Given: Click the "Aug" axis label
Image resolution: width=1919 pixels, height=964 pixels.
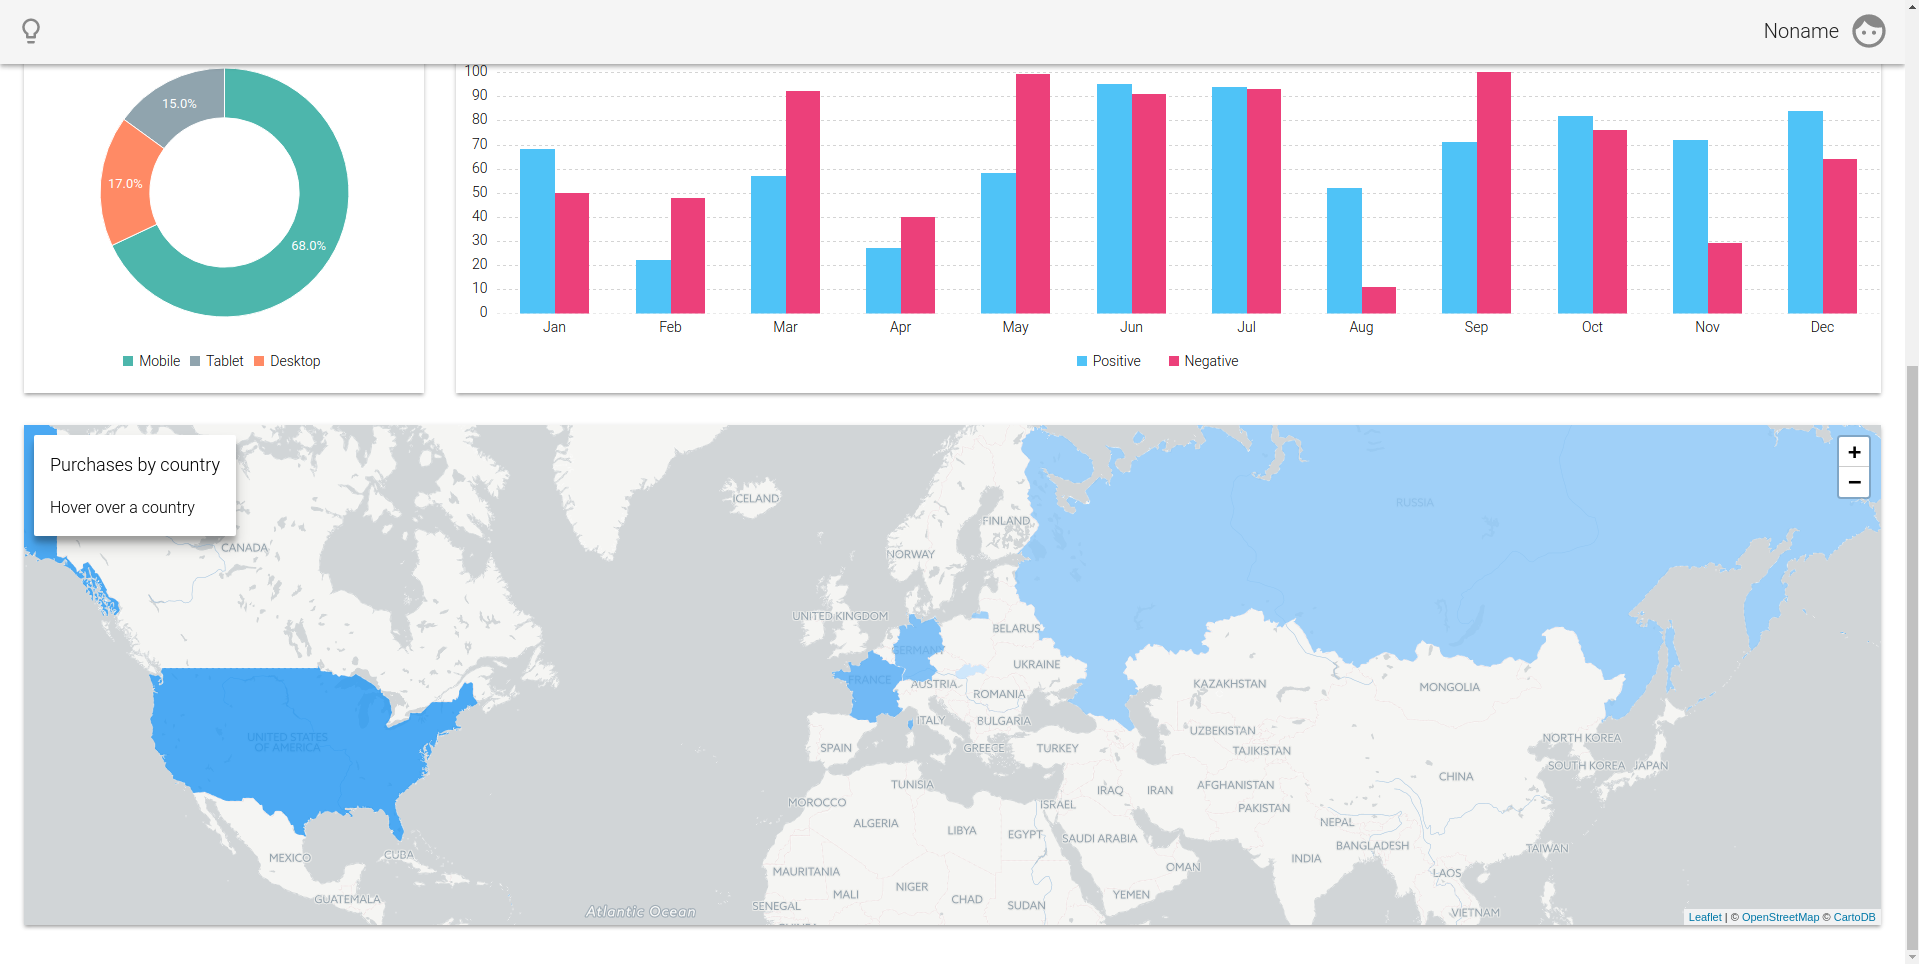Looking at the screenshot, I should [1361, 327].
